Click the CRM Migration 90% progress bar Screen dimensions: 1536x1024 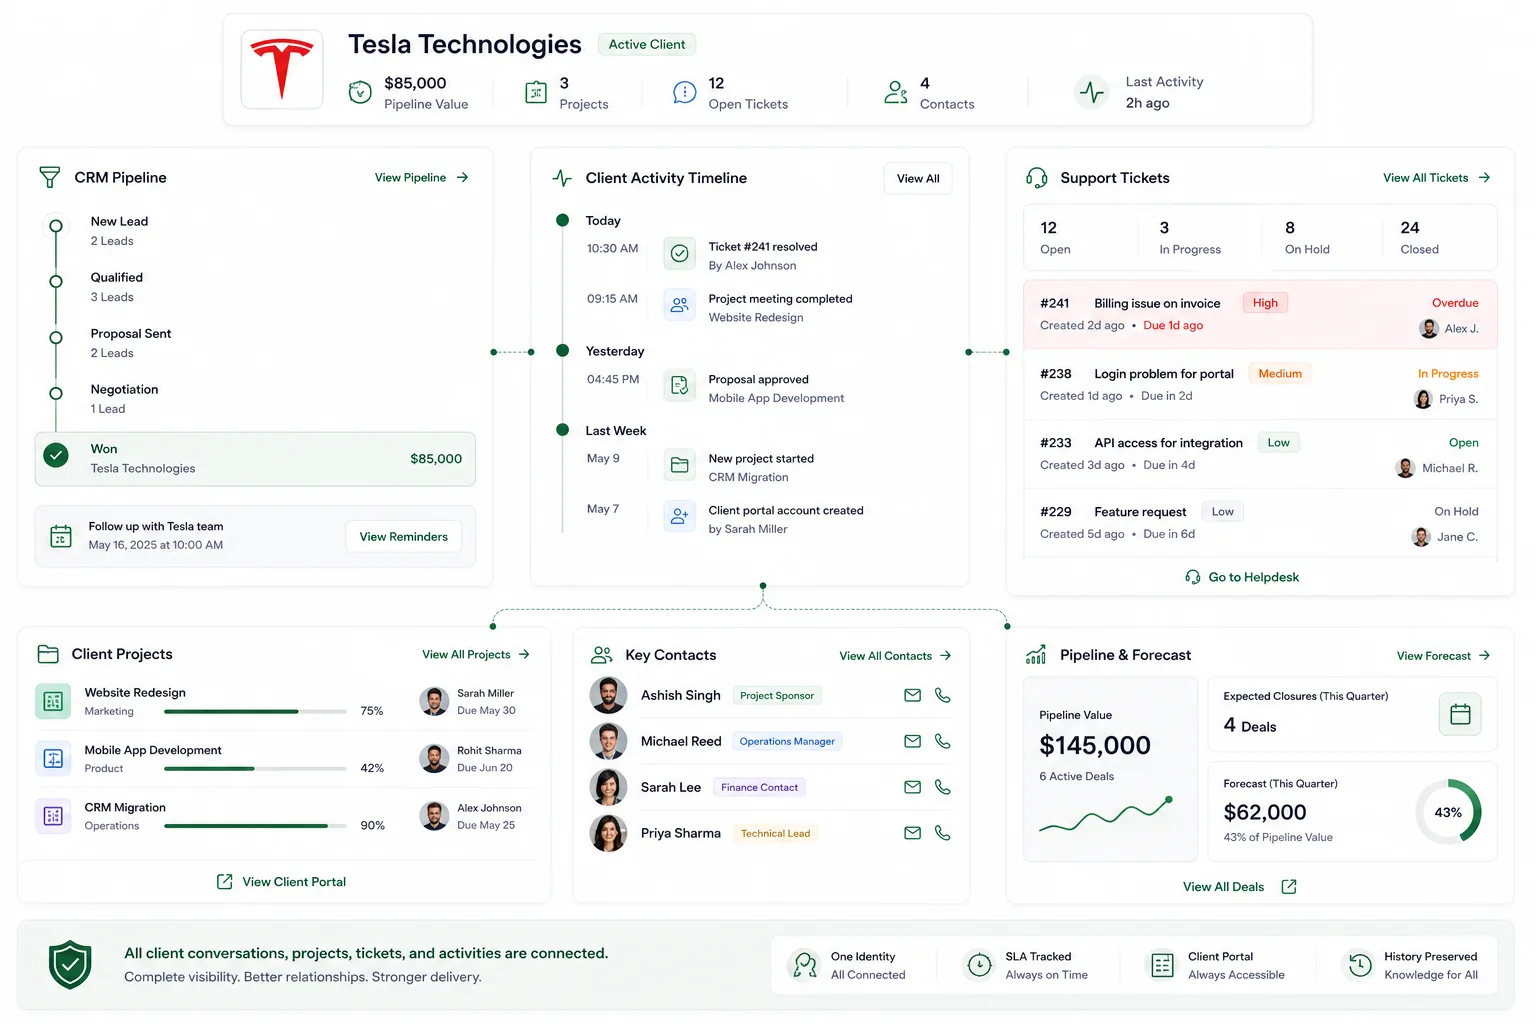(x=256, y=826)
